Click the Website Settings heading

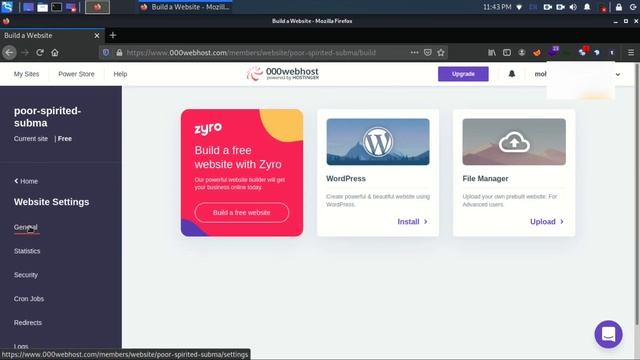click(x=51, y=202)
